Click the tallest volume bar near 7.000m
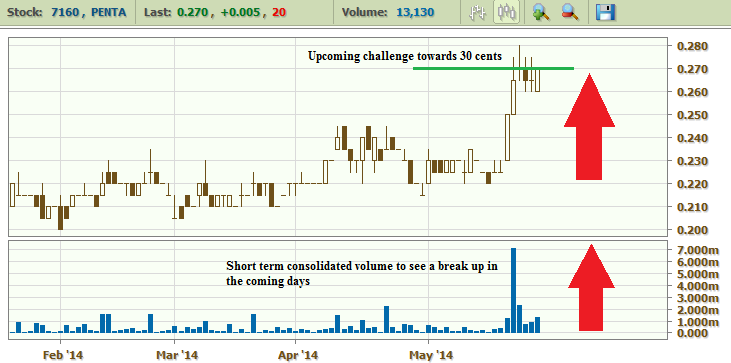Viewport: 731px width, 363px height. pyautogui.click(x=513, y=290)
